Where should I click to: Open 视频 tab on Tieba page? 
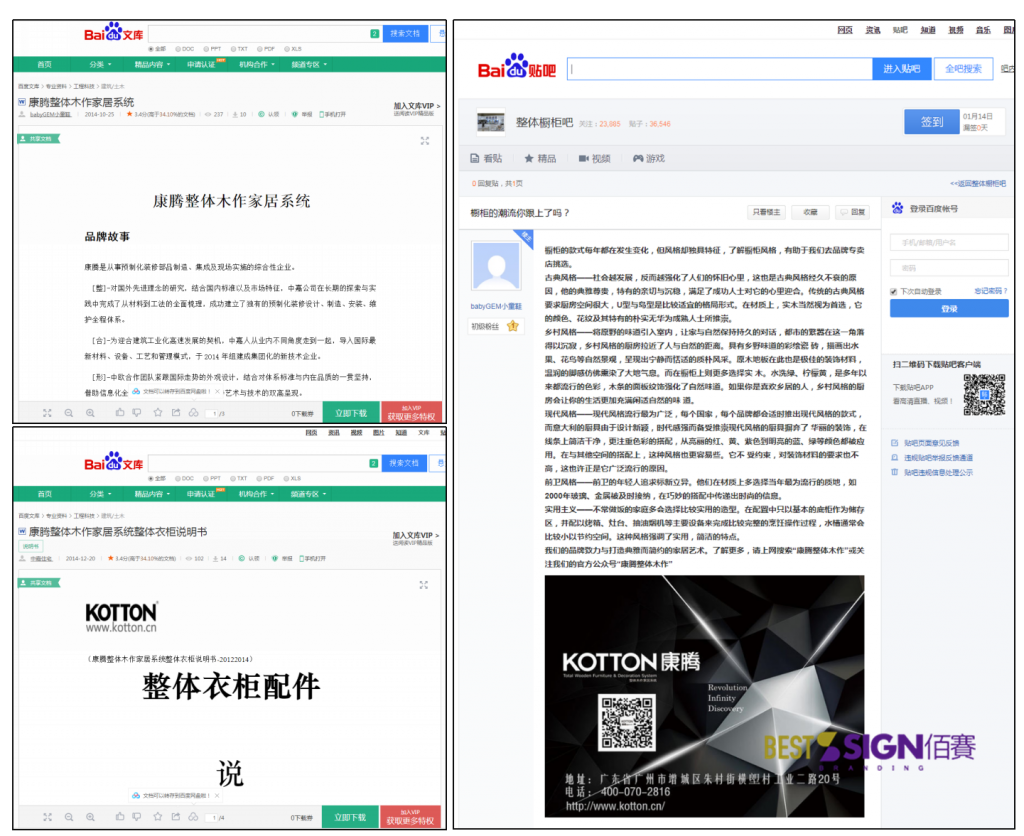pyautogui.click(x=594, y=158)
